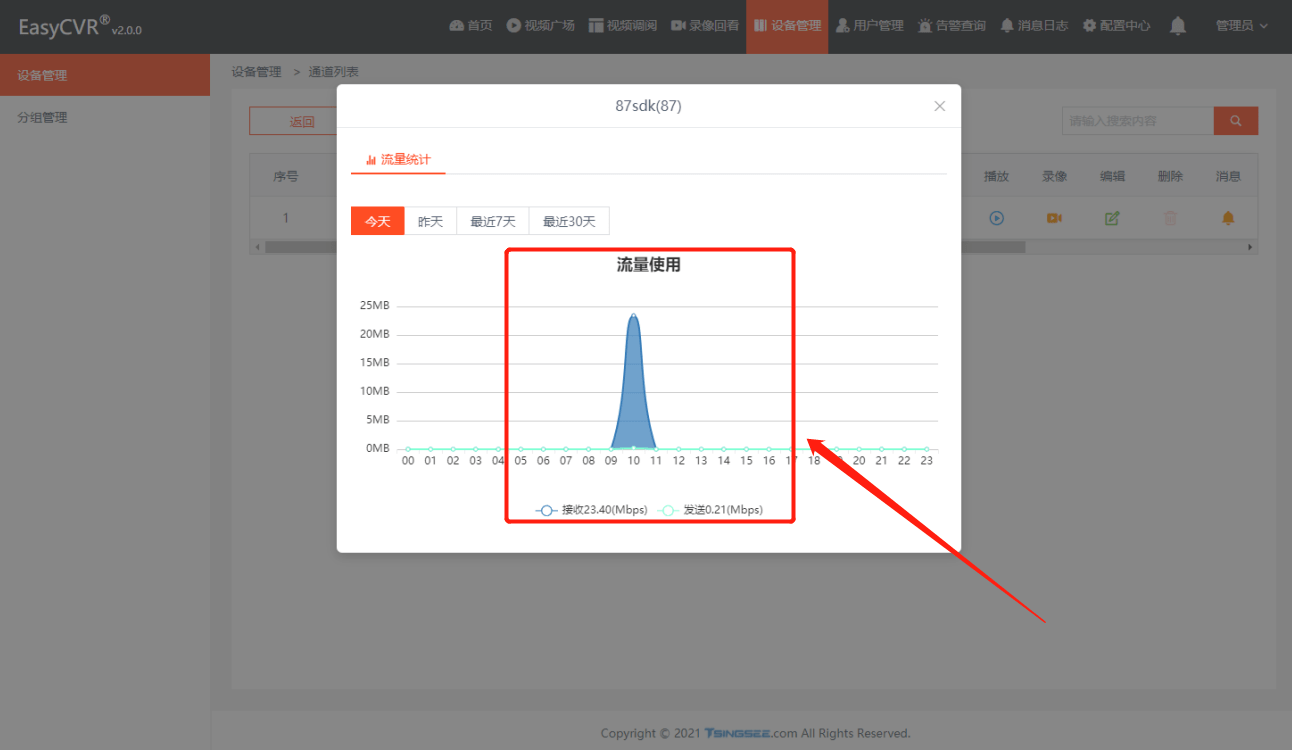Open the 管理员 user dropdown
The height and width of the screenshot is (750, 1292).
click(x=1241, y=26)
